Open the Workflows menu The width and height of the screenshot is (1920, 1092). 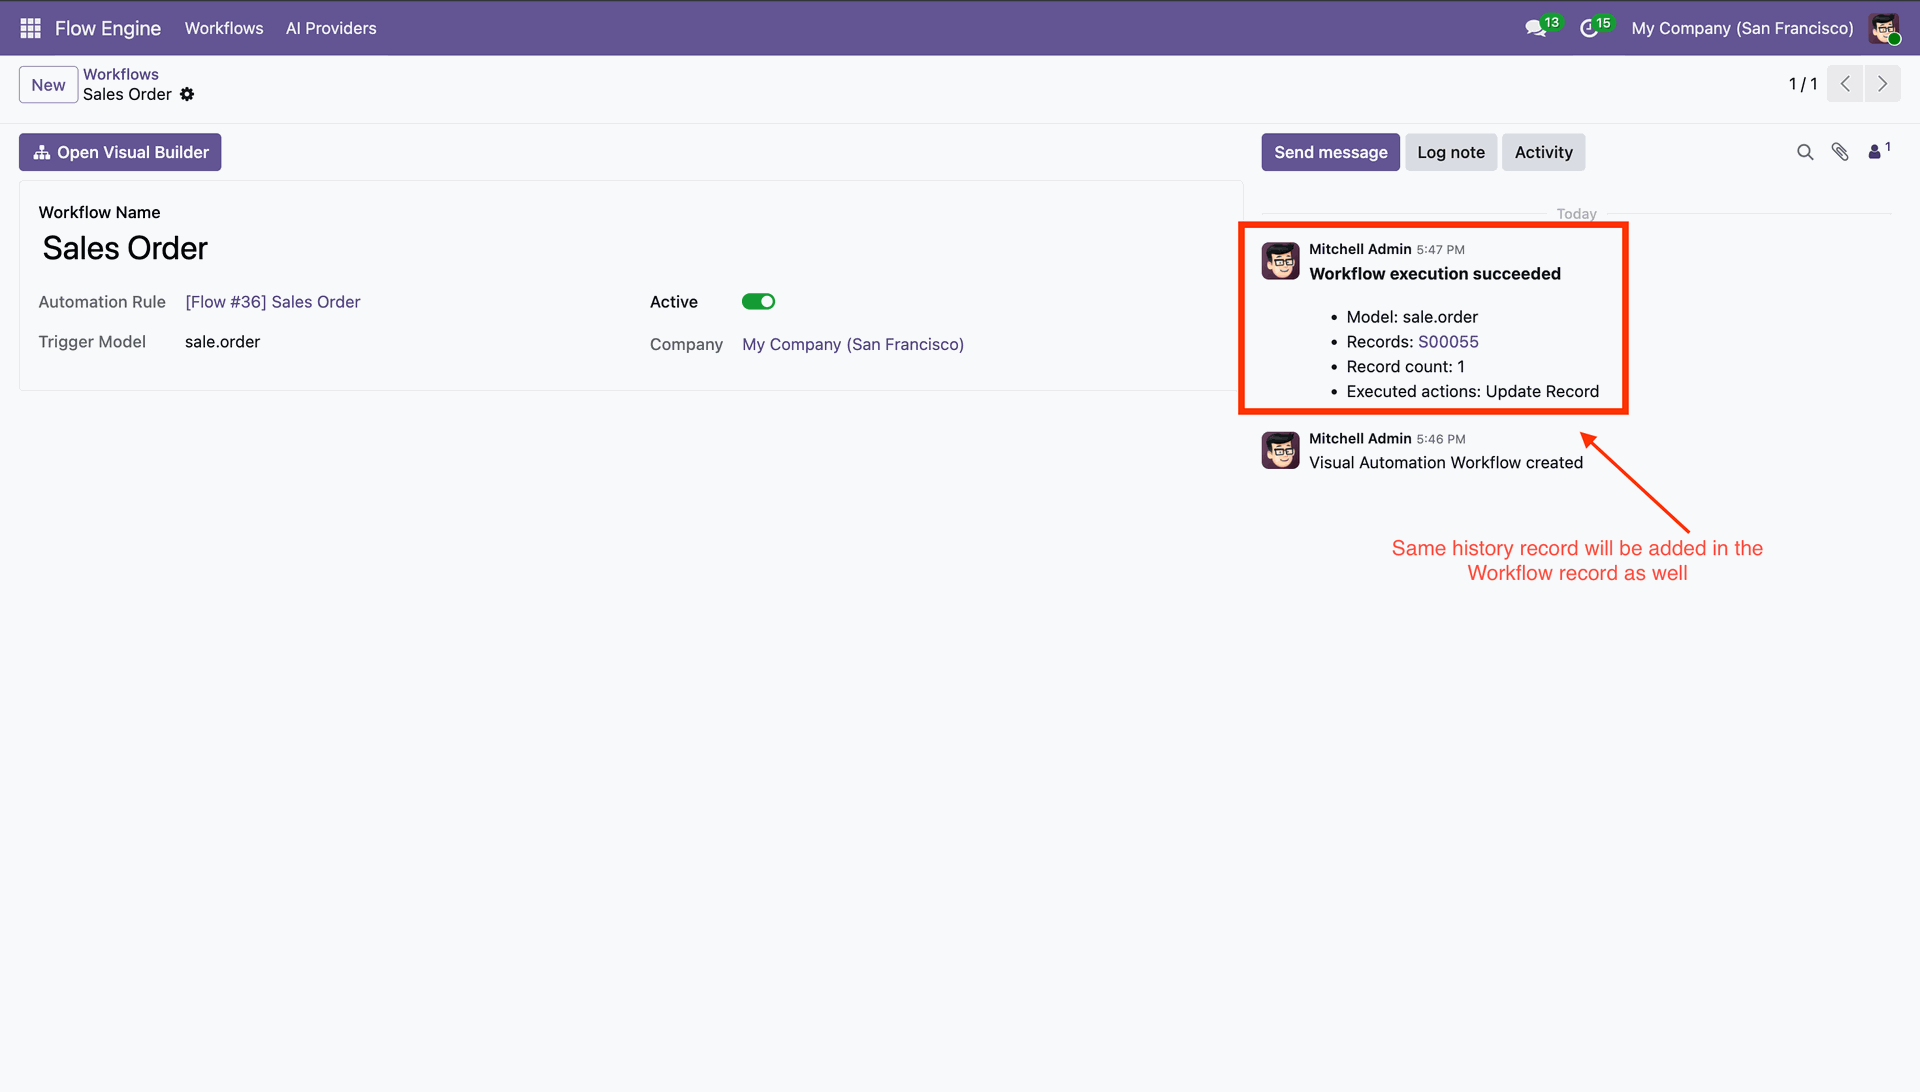[224, 28]
